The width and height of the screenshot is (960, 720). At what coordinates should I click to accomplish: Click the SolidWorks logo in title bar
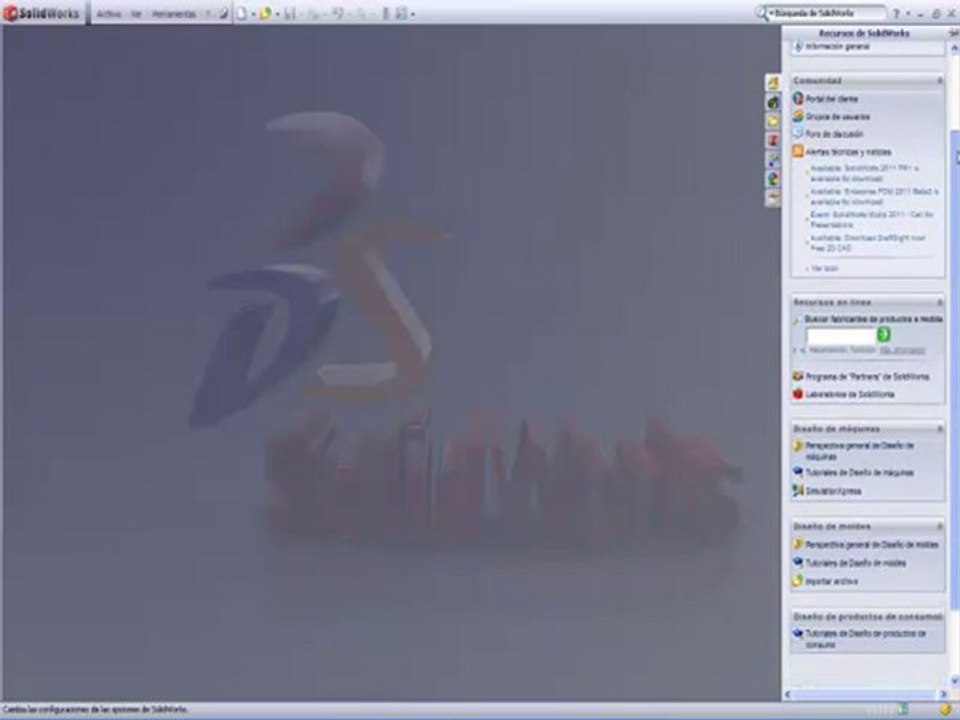(42, 13)
